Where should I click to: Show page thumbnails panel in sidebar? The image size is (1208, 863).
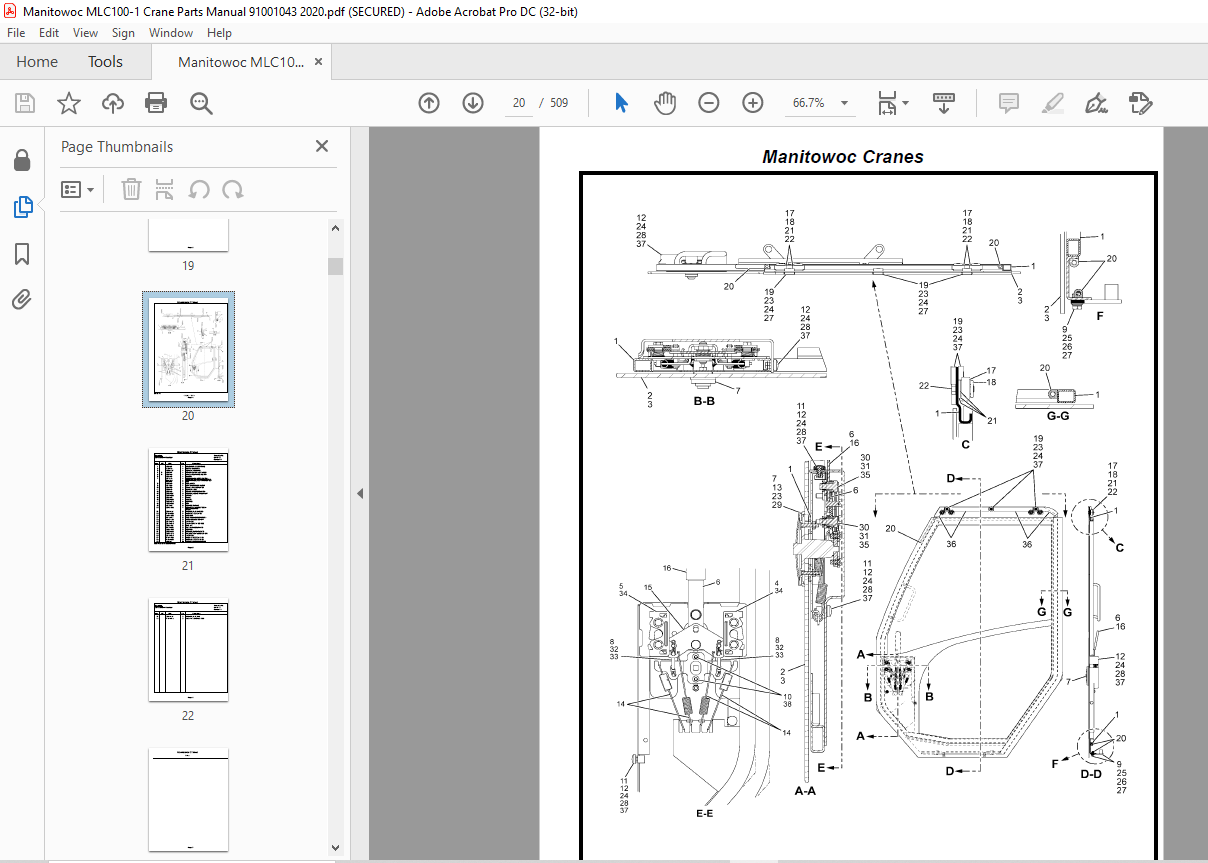click(22, 207)
